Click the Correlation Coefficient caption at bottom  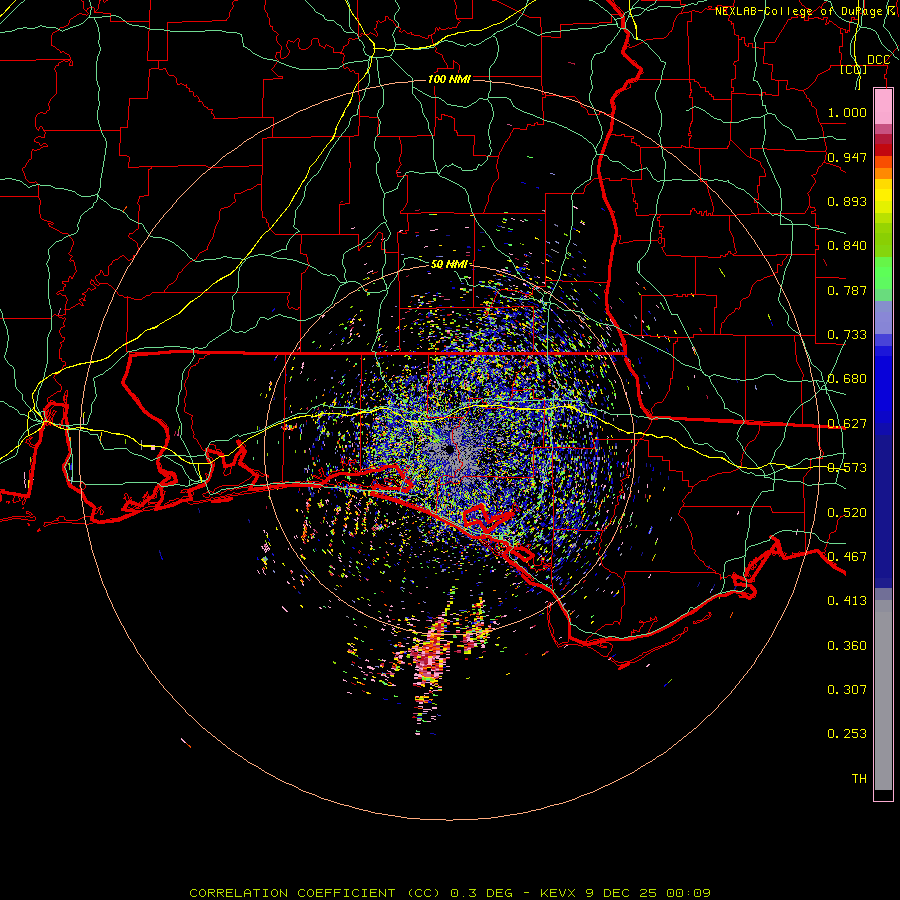coord(450,893)
